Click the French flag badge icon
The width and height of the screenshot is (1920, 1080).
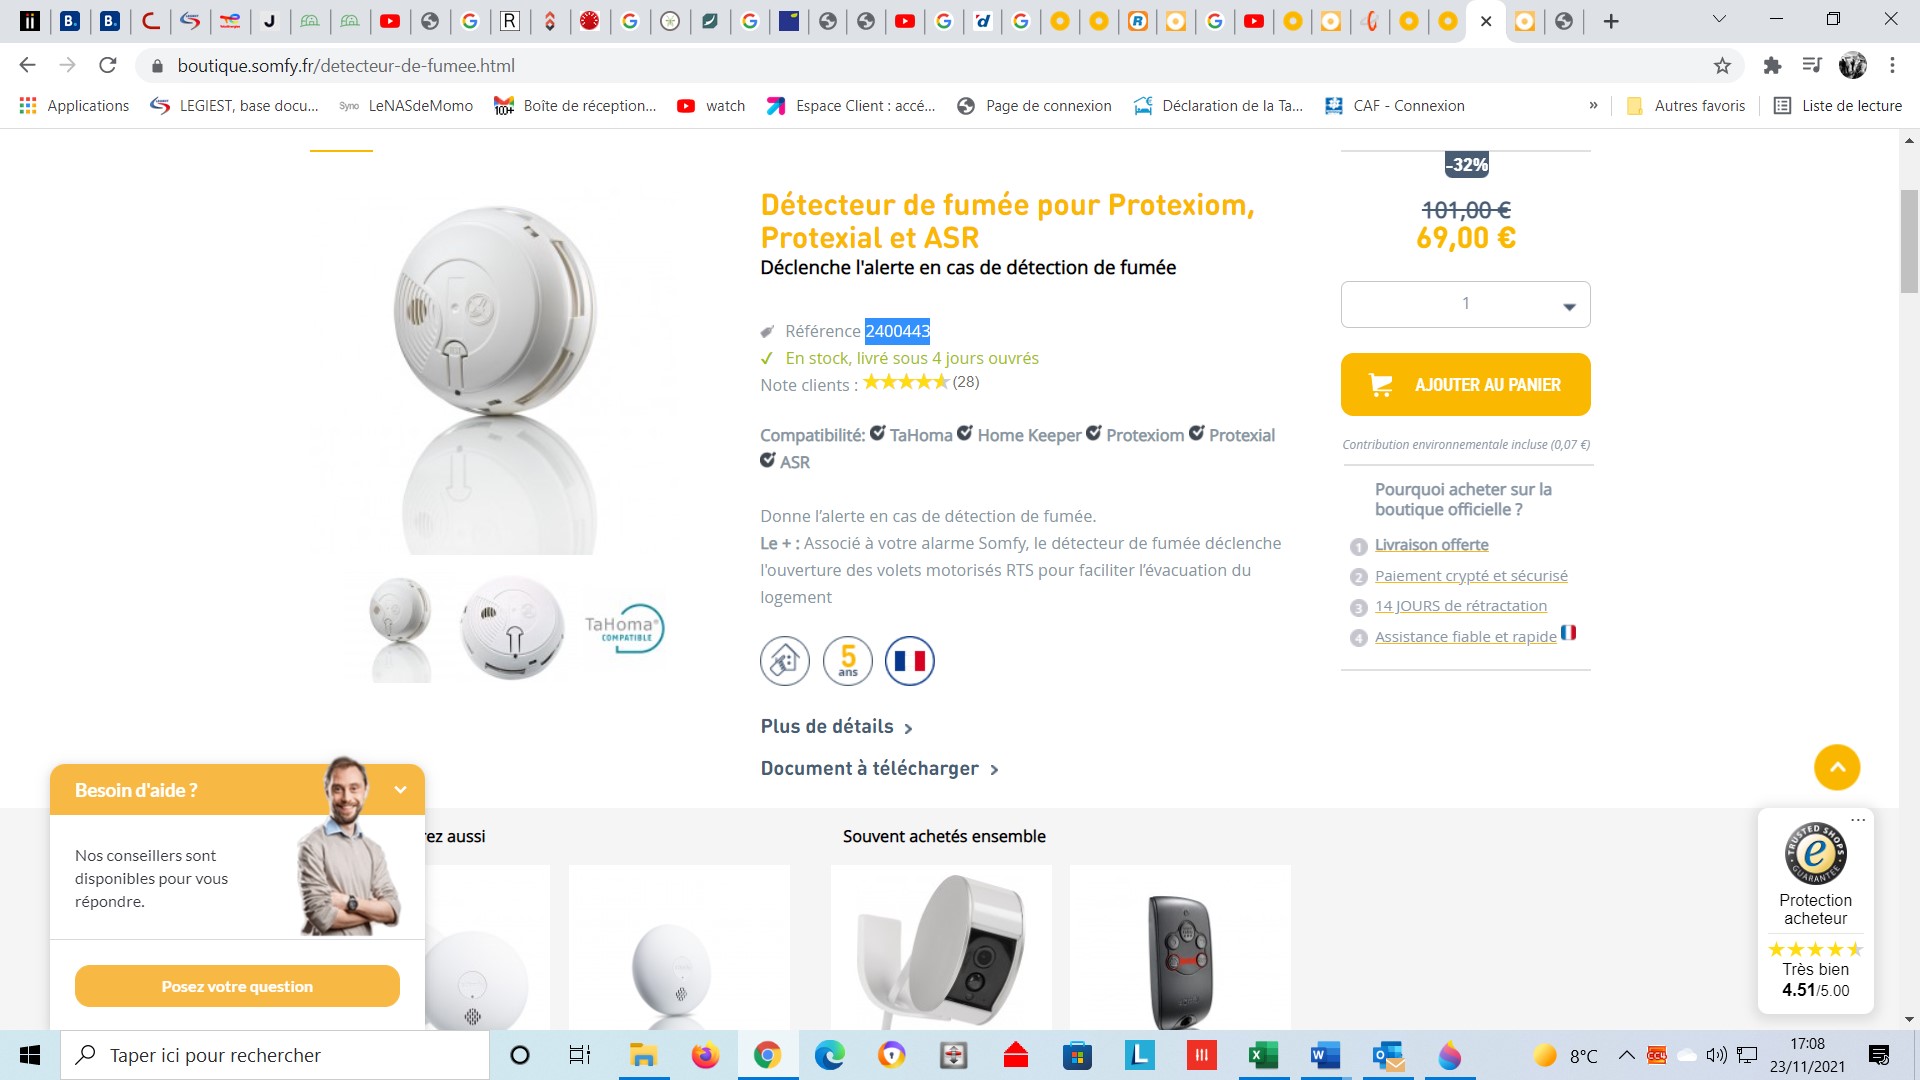pyautogui.click(x=909, y=661)
